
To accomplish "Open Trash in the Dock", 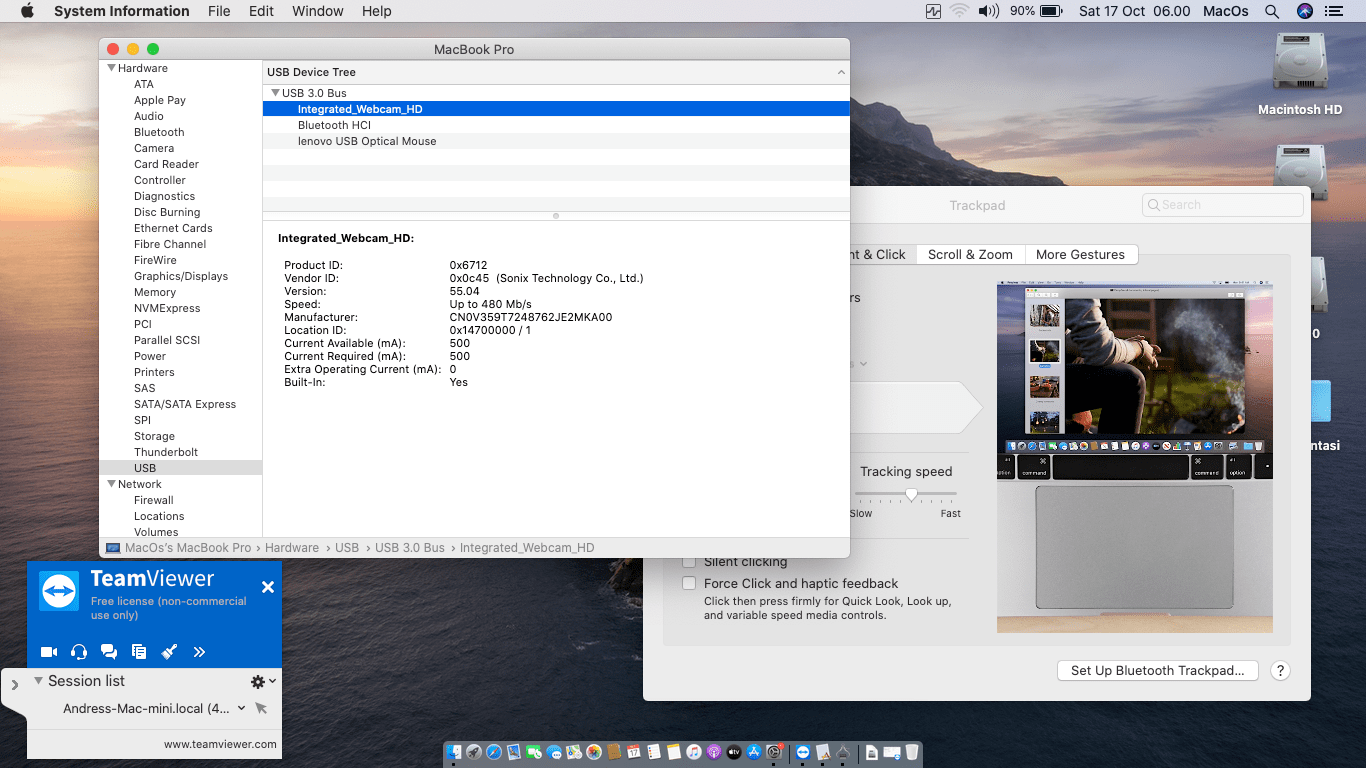I will [912, 752].
